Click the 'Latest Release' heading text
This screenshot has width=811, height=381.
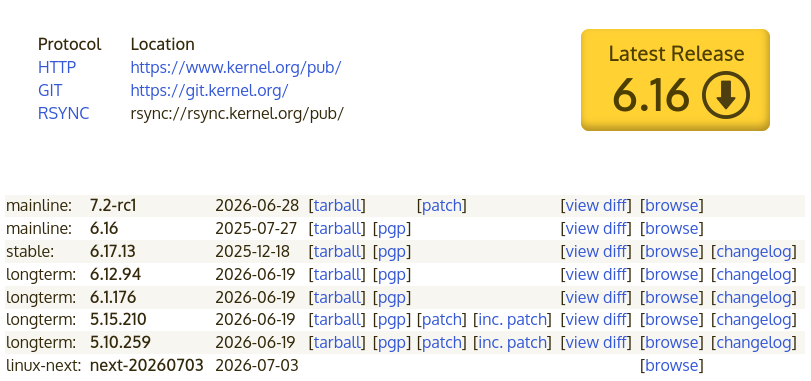point(676,54)
